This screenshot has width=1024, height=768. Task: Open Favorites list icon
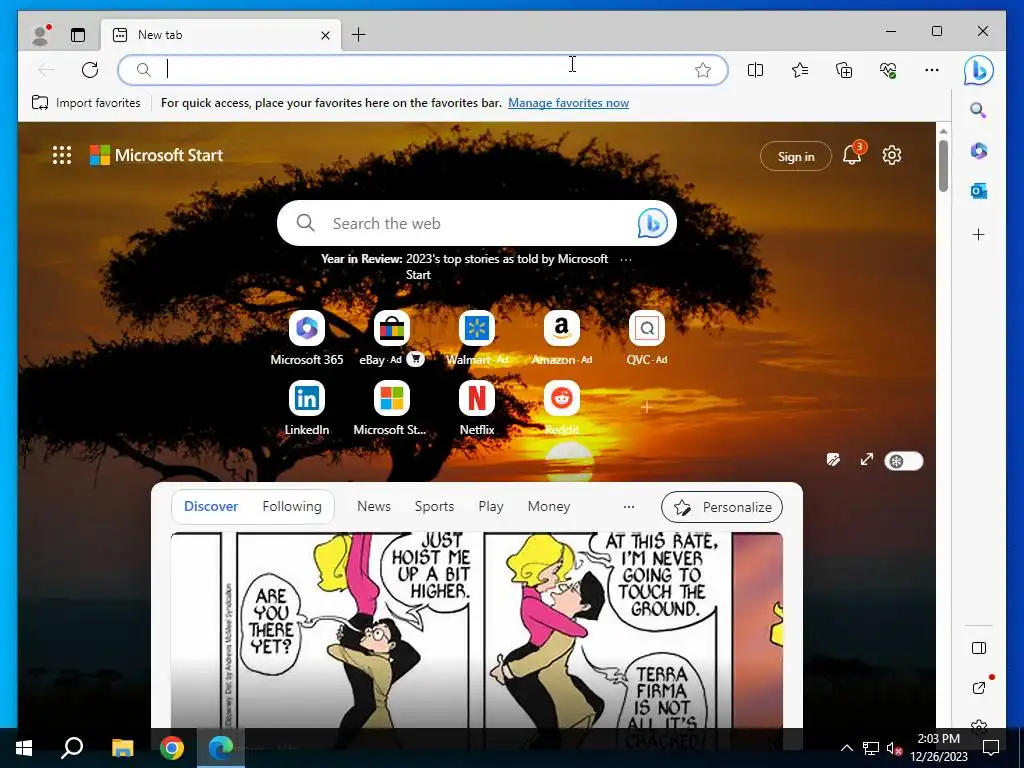click(x=800, y=70)
